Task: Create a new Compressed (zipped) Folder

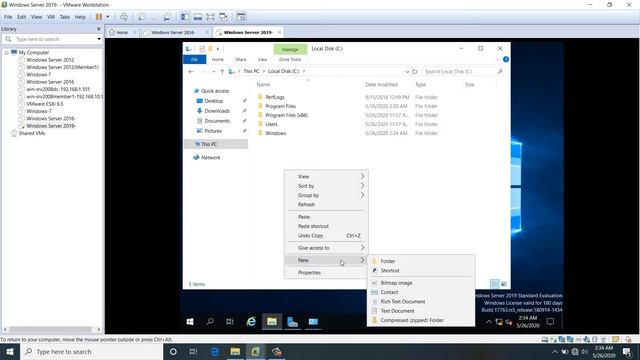Action: 421,320
